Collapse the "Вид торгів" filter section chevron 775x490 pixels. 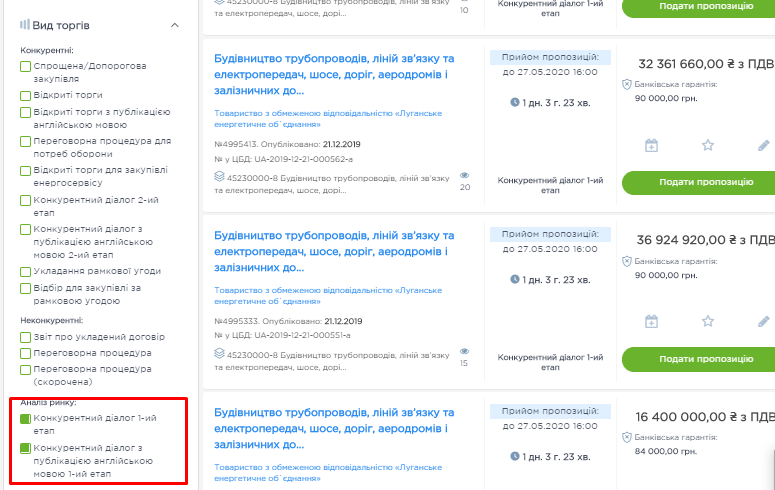coord(175,25)
